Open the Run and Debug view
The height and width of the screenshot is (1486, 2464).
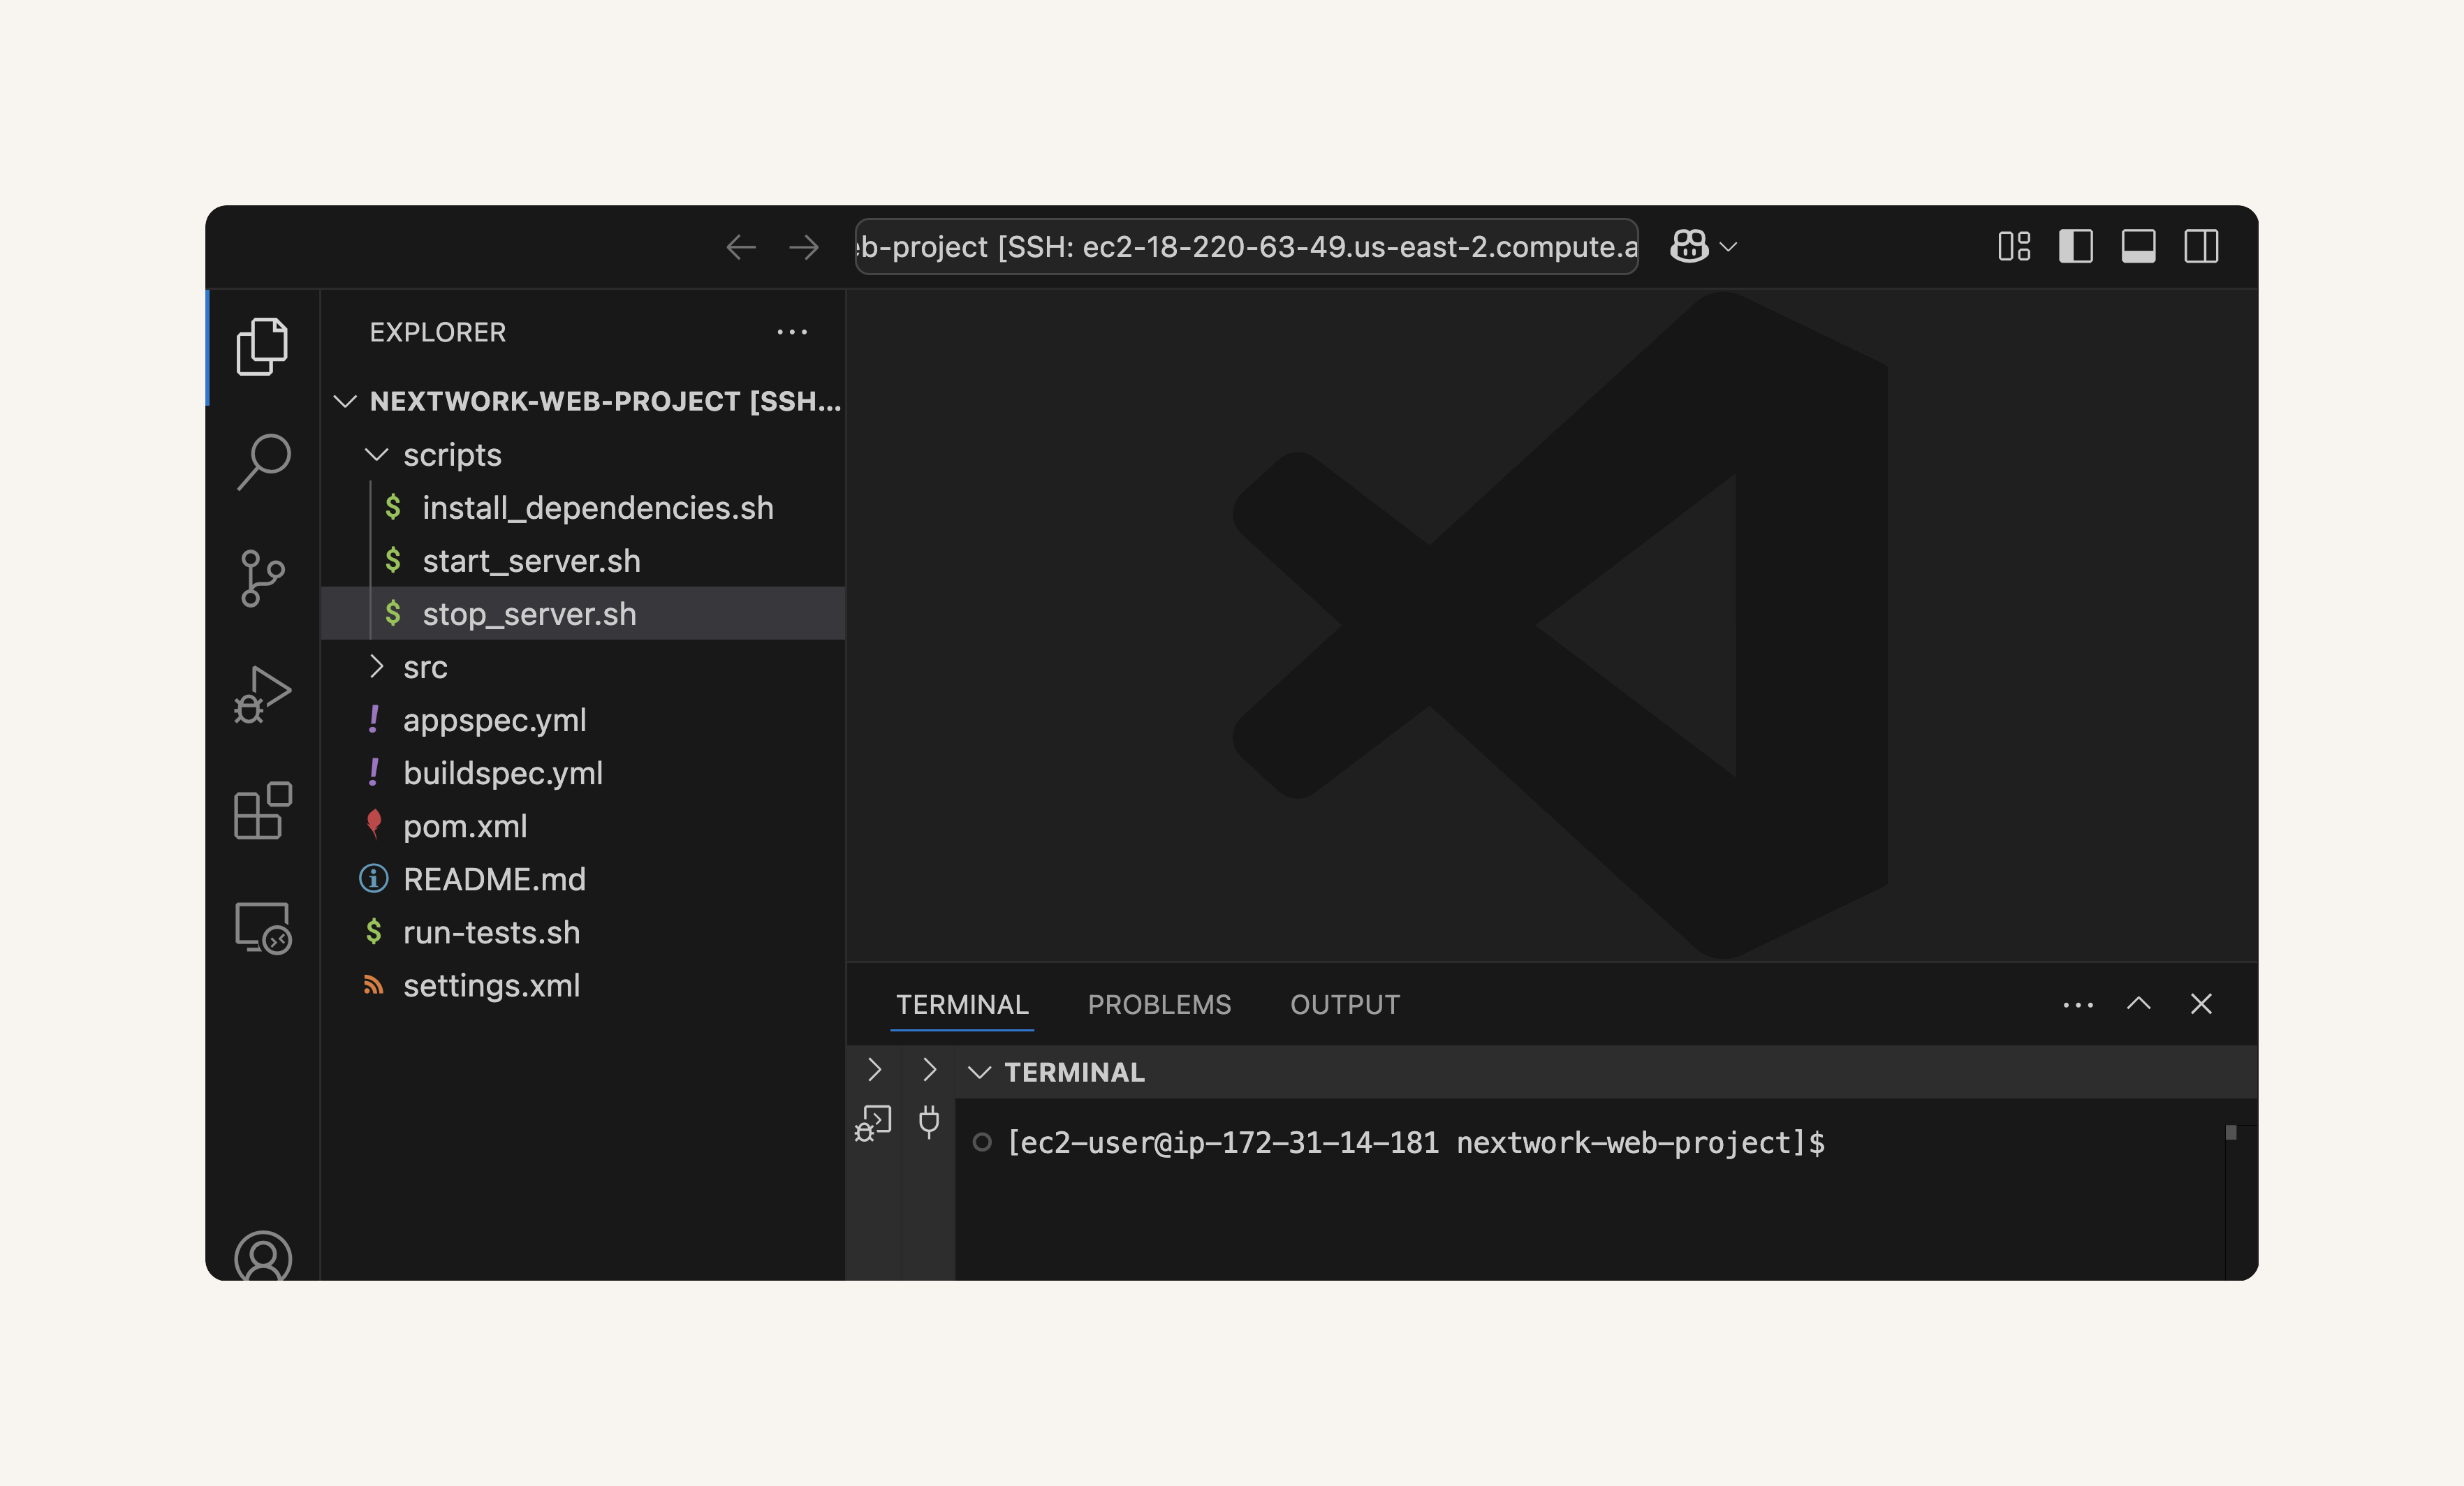point(262,694)
